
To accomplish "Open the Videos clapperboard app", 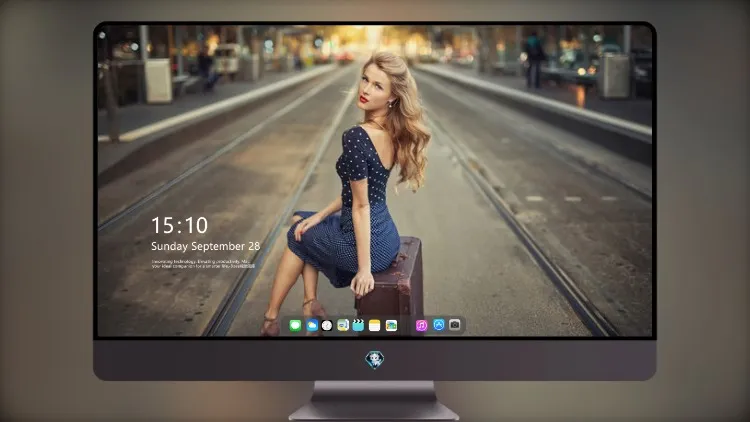I will click(x=358, y=325).
